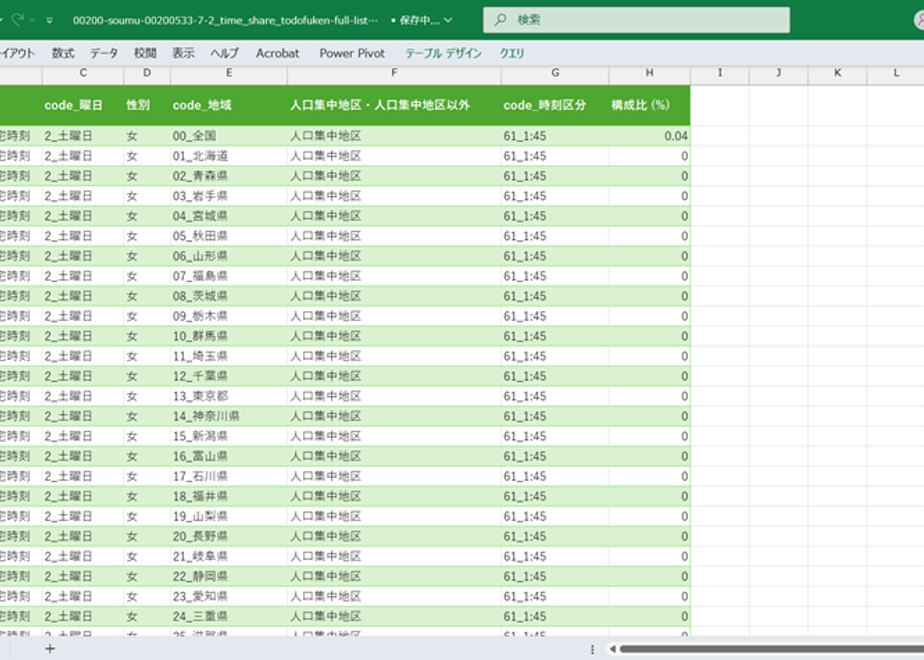Open the Power Pivot tab
924x660 pixels.
[x=352, y=53]
